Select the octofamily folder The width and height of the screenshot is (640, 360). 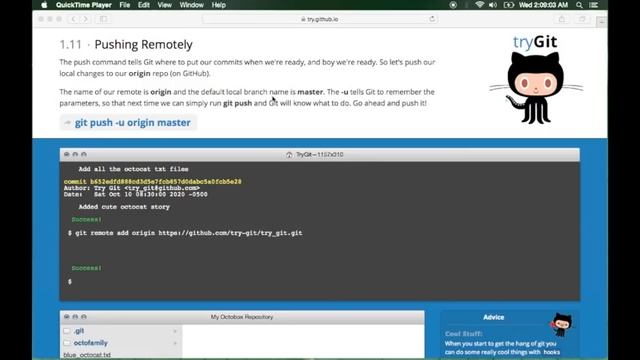coord(91,343)
